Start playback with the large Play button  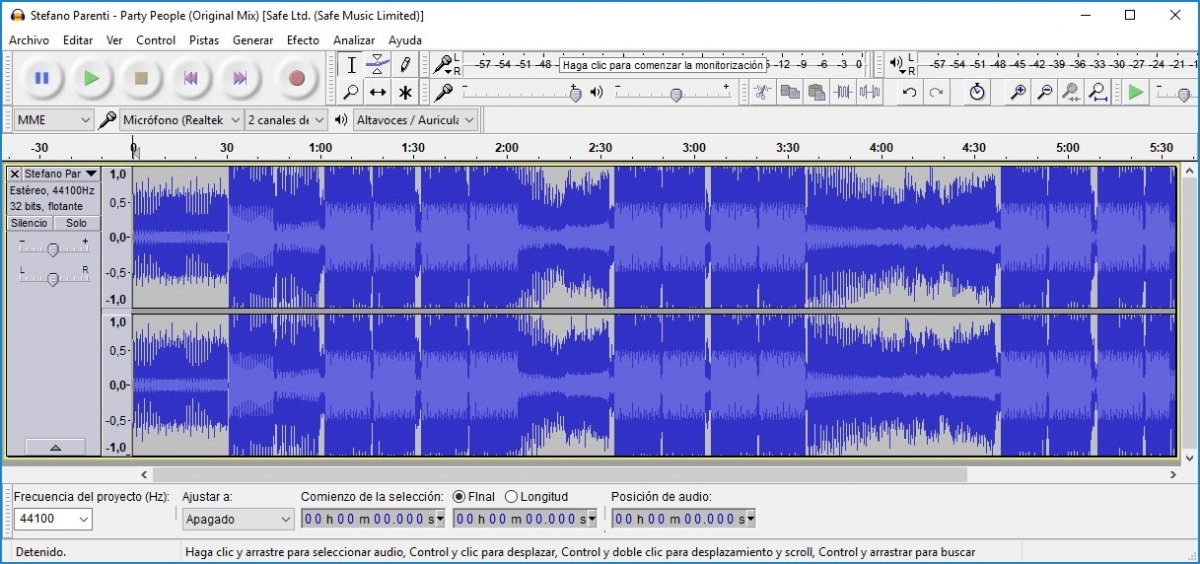pyautogui.click(x=92, y=78)
